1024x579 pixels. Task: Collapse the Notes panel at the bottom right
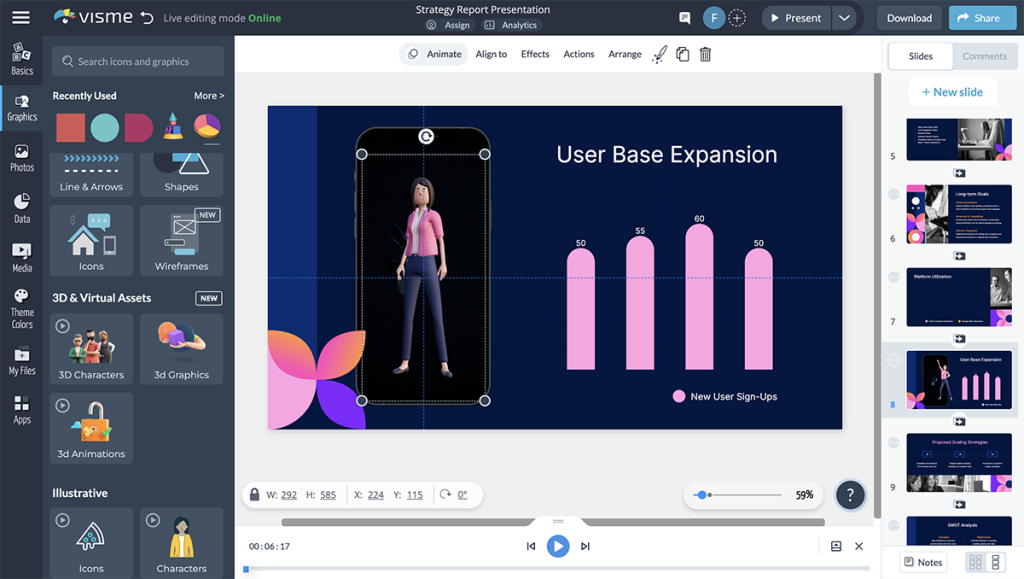pyautogui.click(x=923, y=562)
